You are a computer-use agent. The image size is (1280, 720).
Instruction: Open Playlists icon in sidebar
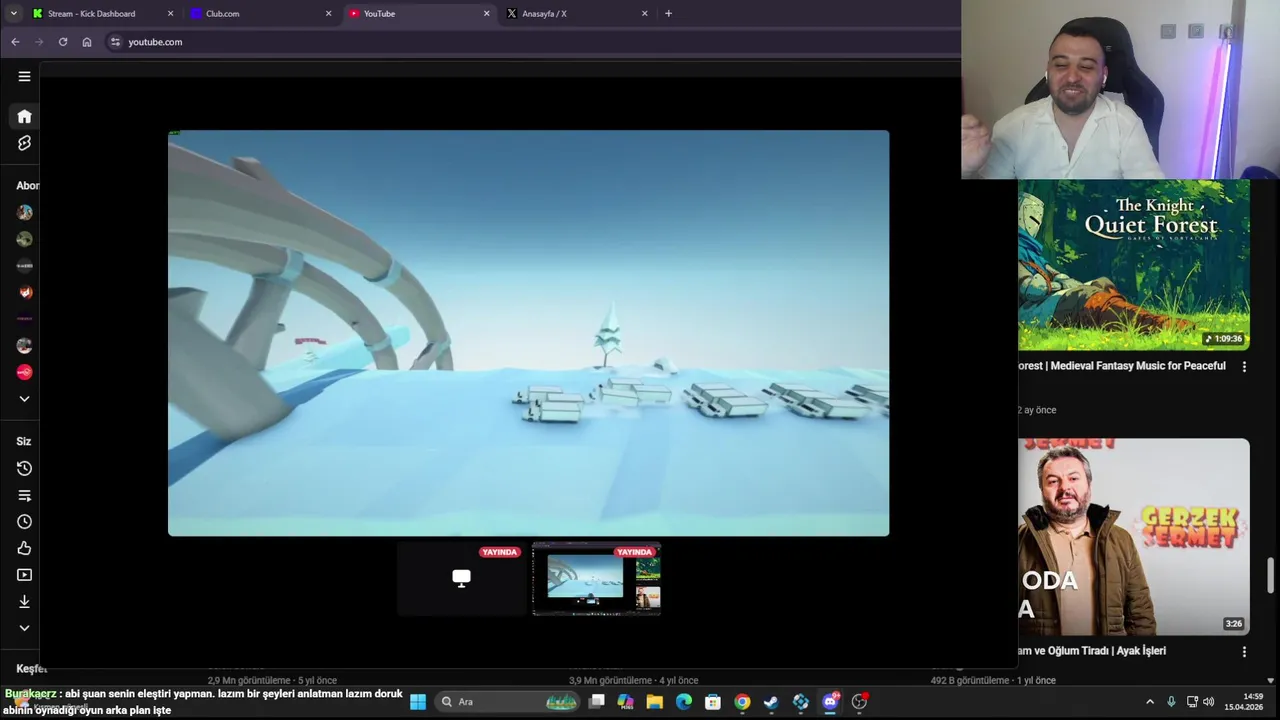click(x=24, y=495)
